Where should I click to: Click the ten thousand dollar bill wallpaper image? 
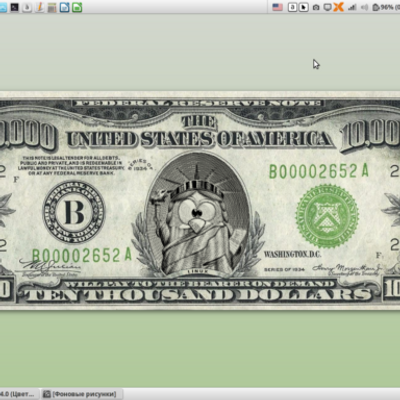200,200
